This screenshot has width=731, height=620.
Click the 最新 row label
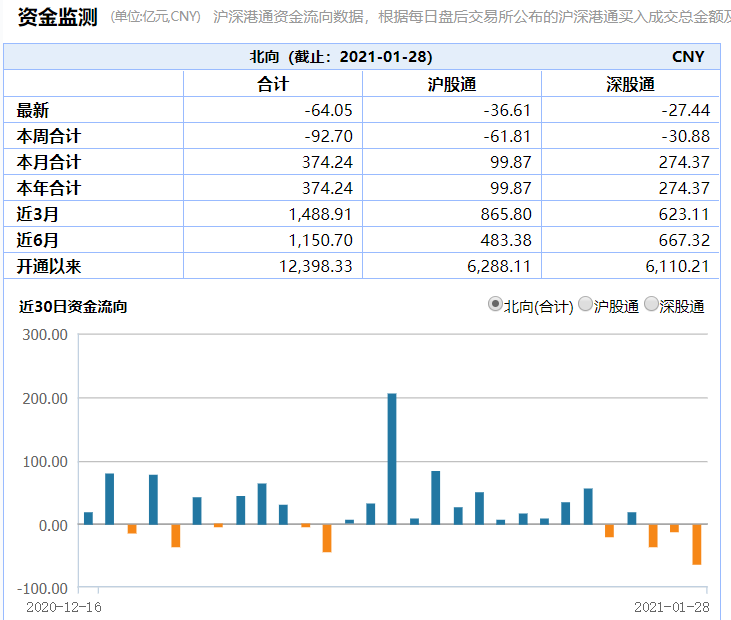33,110
